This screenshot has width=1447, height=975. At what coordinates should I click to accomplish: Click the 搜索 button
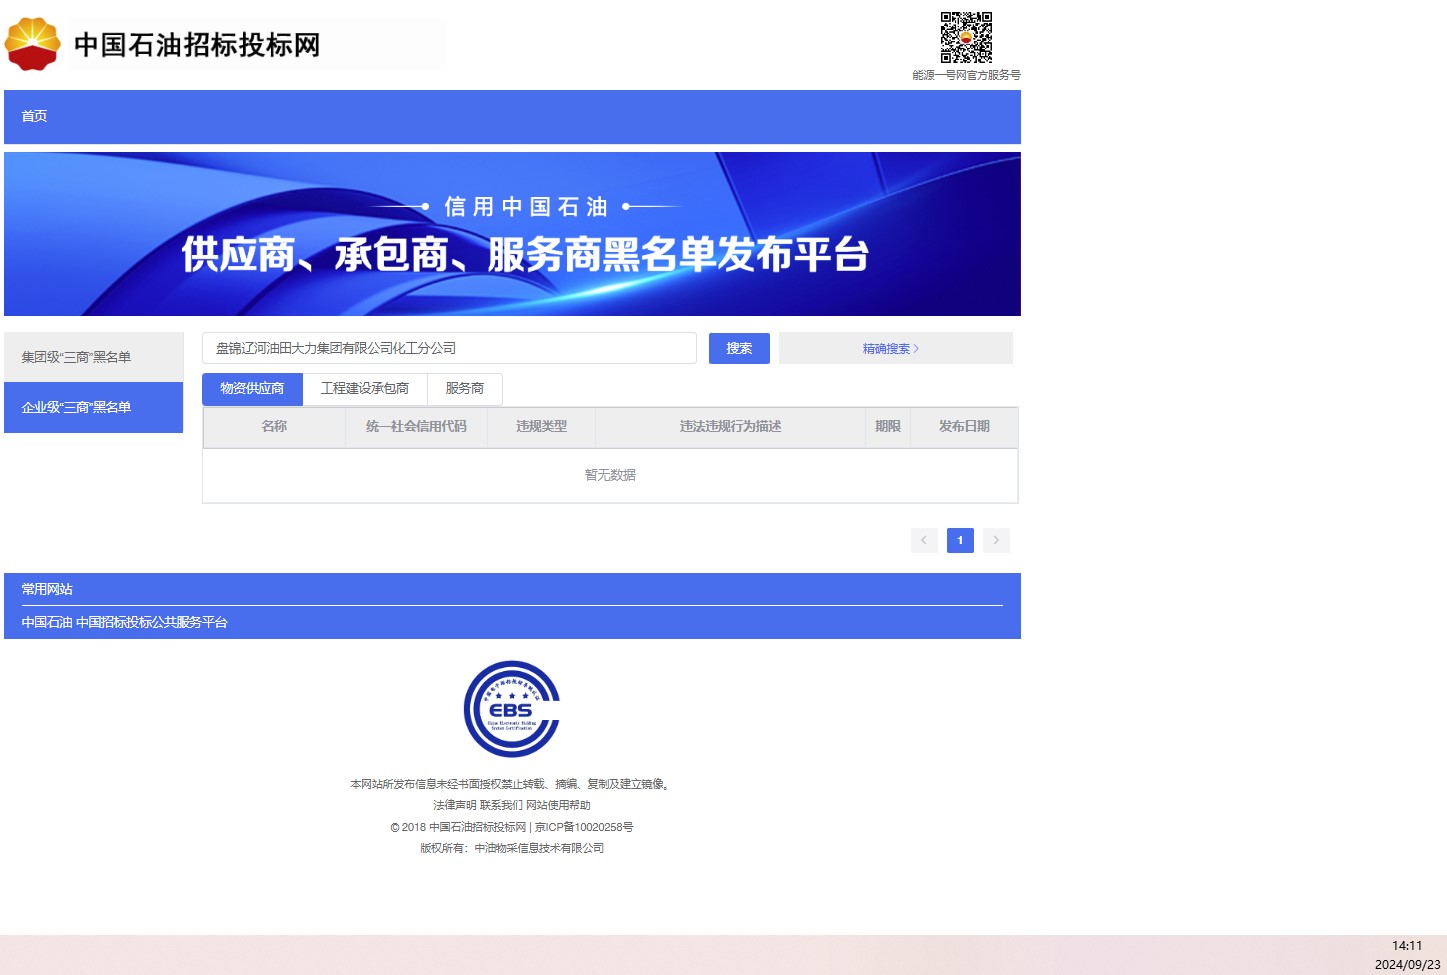(739, 348)
